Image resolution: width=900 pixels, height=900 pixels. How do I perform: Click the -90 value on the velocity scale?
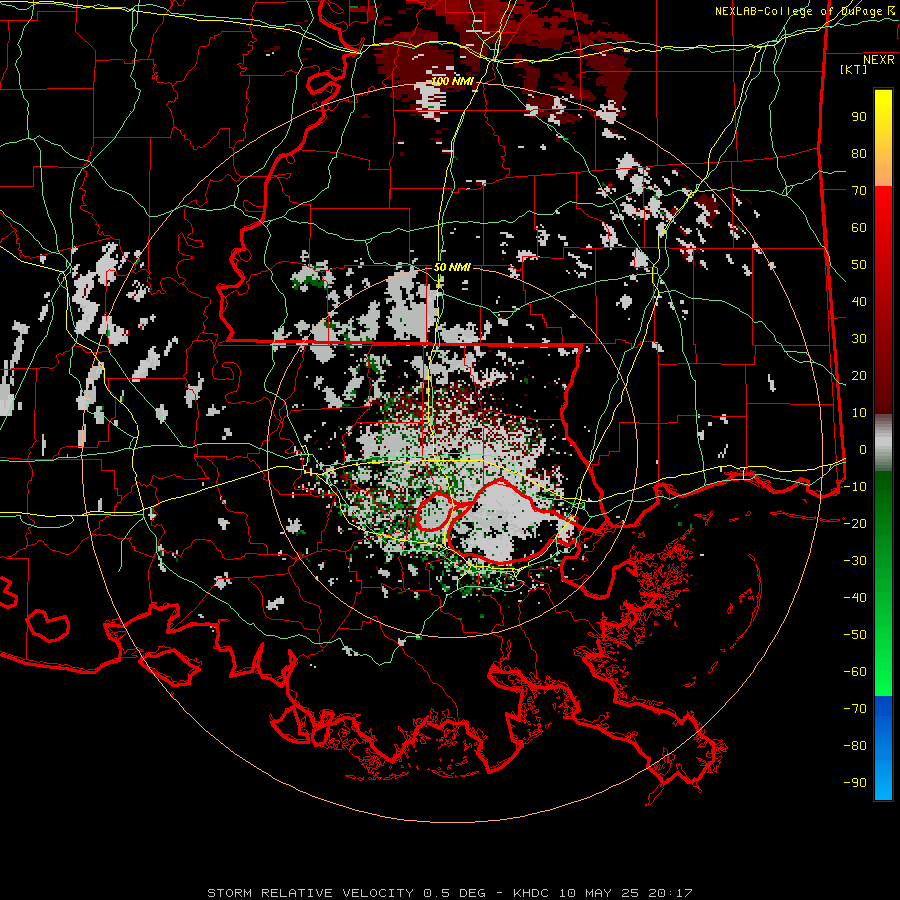click(855, 783)
